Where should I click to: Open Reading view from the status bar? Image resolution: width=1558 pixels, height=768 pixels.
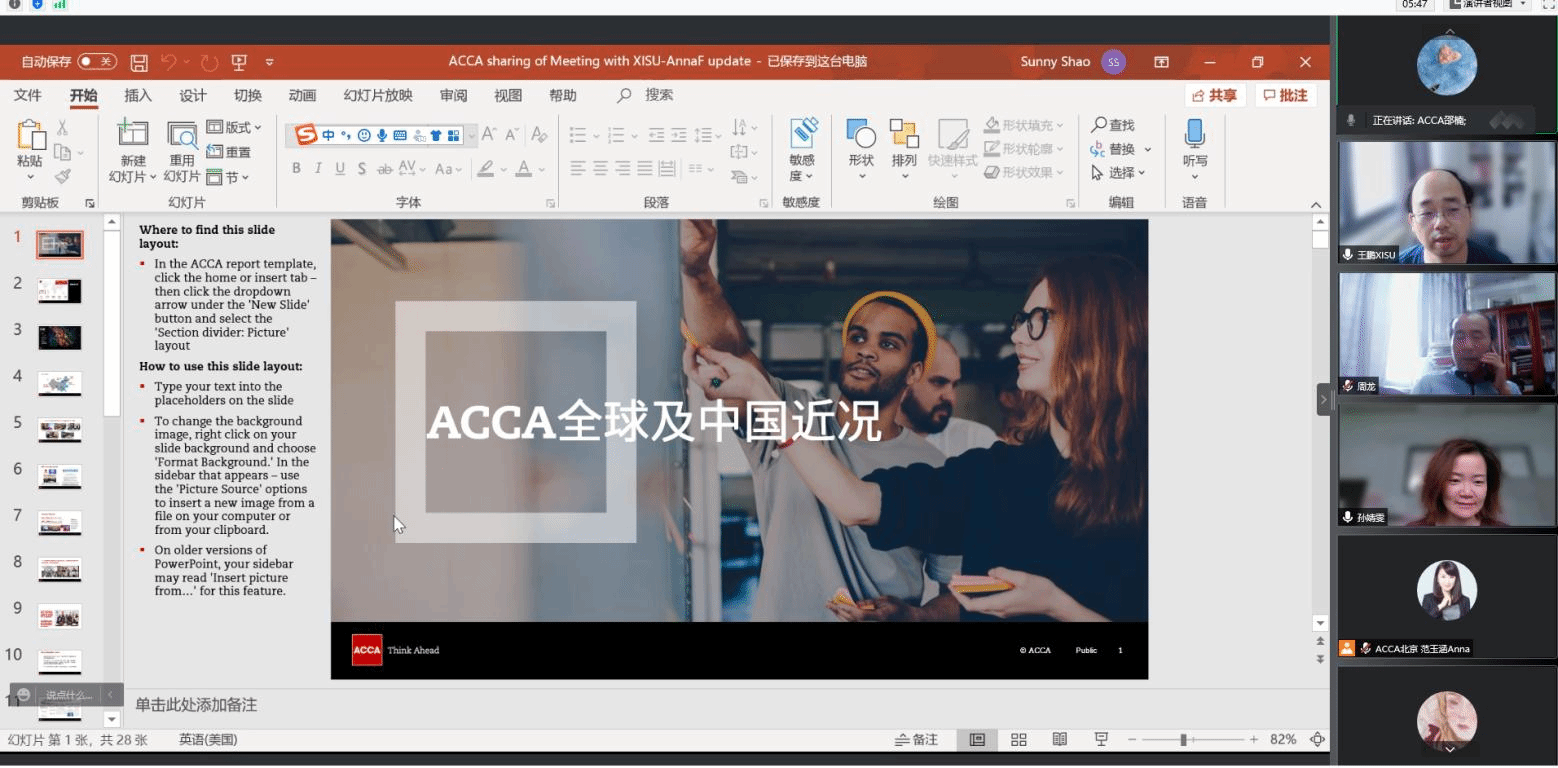(1060, 740)
